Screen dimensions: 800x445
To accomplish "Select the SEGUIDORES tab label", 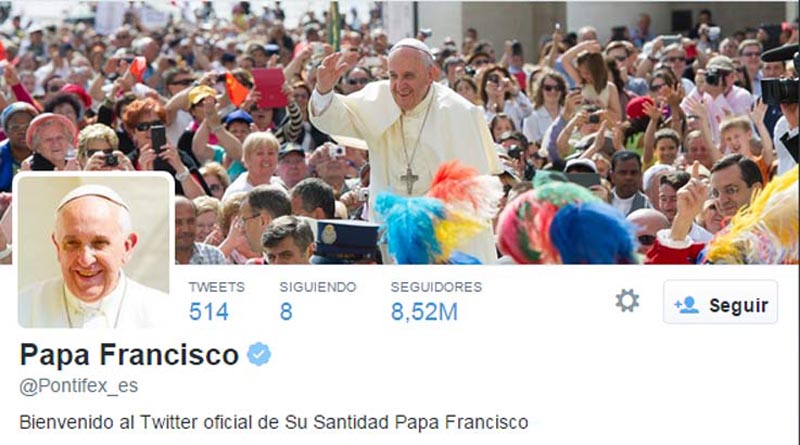I will click(436, 287).
